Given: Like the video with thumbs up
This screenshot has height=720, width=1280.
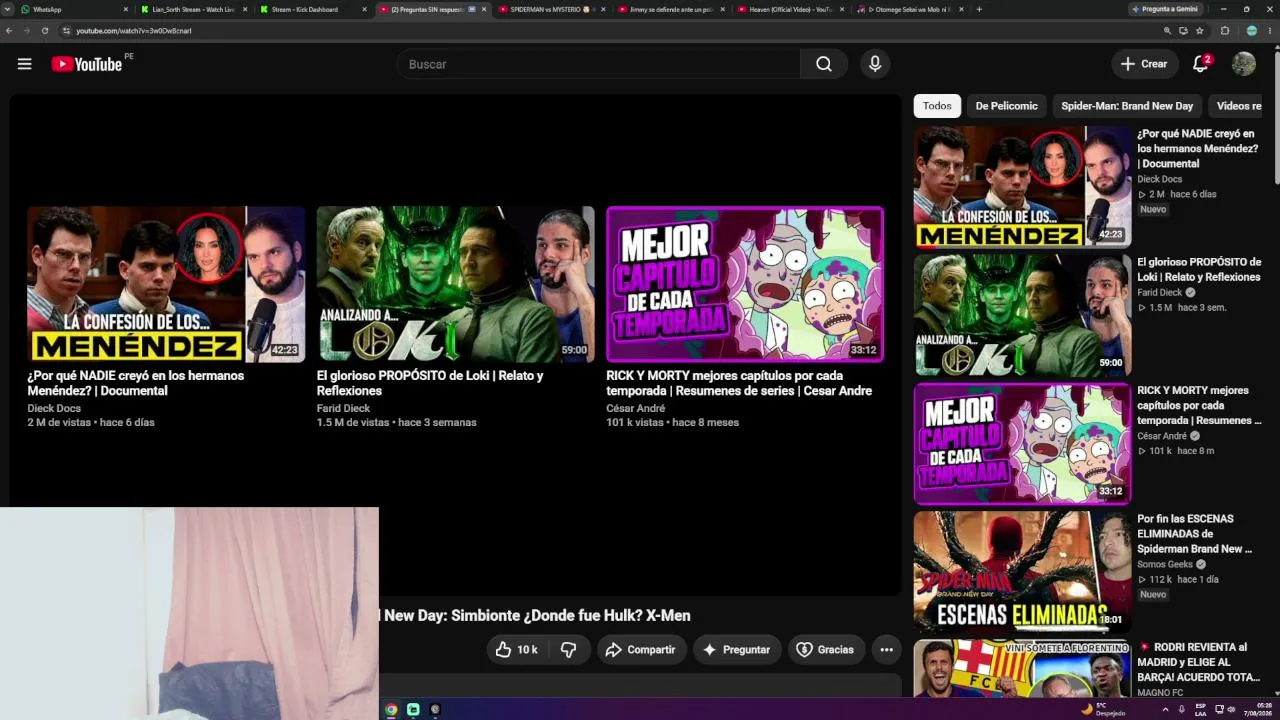Looking at the screenshot, I should coord(516,650).
